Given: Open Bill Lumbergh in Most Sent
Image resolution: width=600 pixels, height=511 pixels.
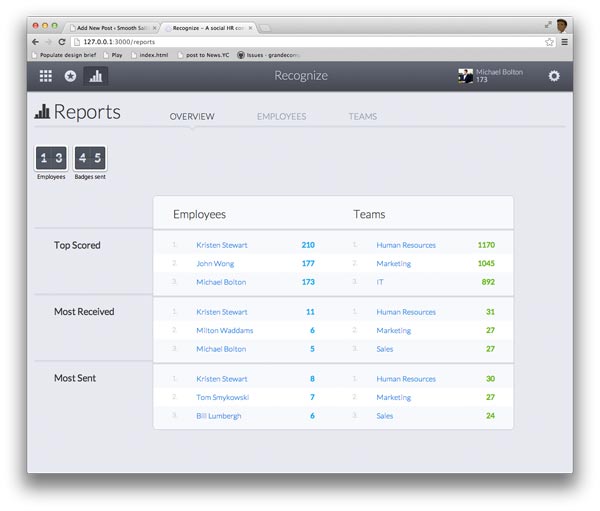Looking at the screenshot, I should 218,416.
